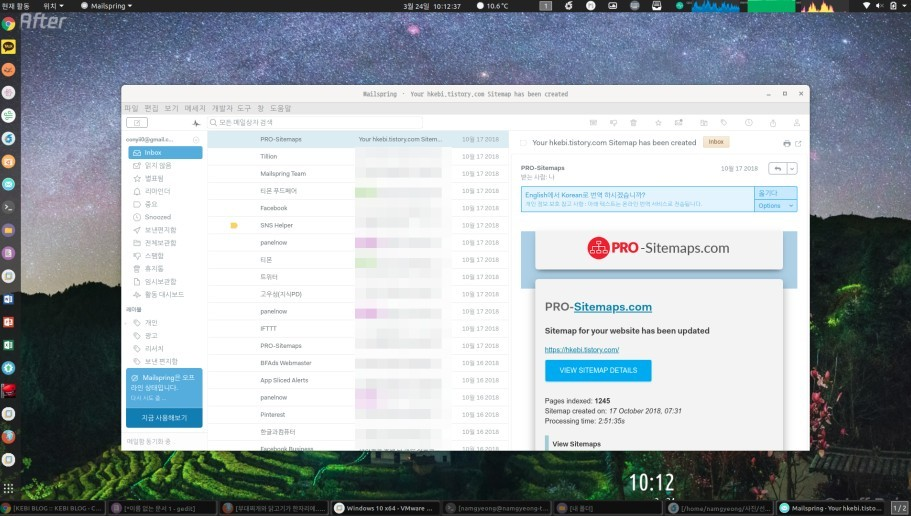This screenshot has width=911, height=516.
Task: Open the https://hkebi.tistory.com/ link
Action: (582, 350)
